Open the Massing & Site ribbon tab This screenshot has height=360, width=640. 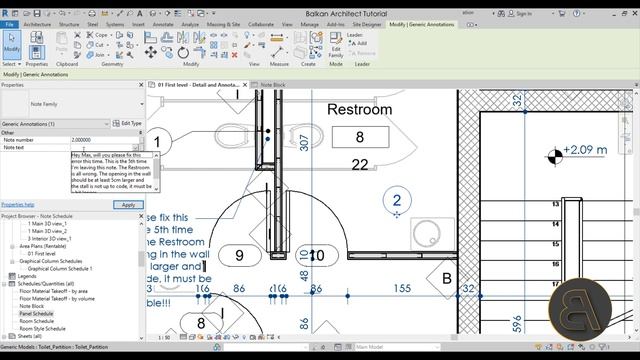(x=223, y=24)
